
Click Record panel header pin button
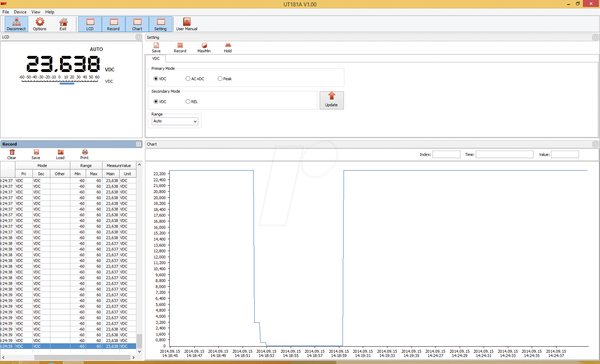tap(139, 144)
